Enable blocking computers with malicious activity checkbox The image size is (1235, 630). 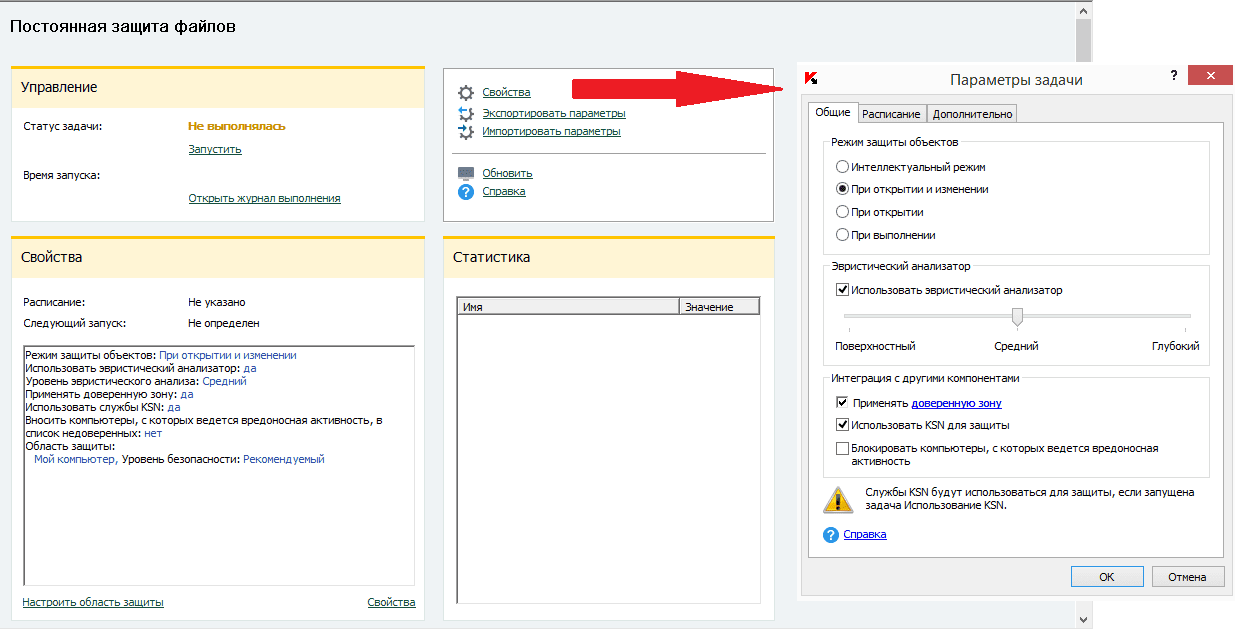tap(842, 448)
